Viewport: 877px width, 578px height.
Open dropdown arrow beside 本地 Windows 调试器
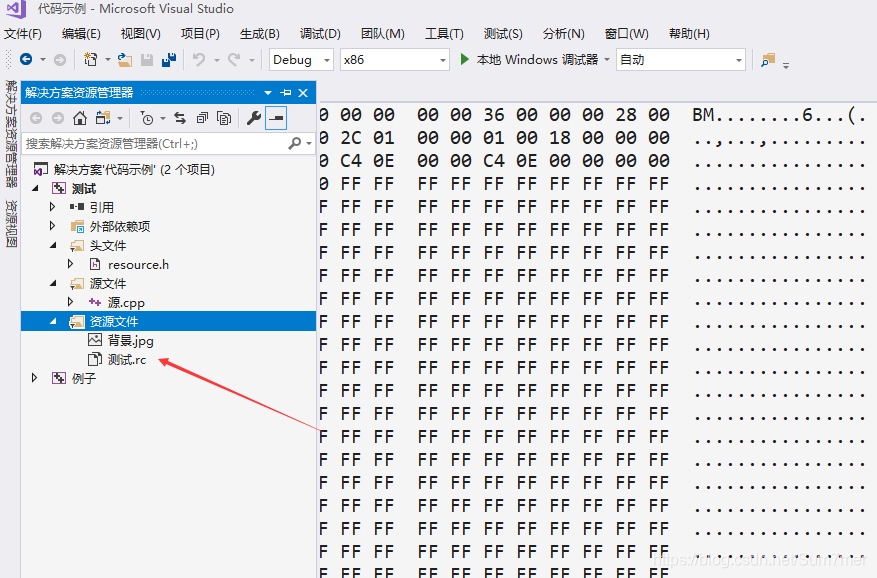(607, 59)
